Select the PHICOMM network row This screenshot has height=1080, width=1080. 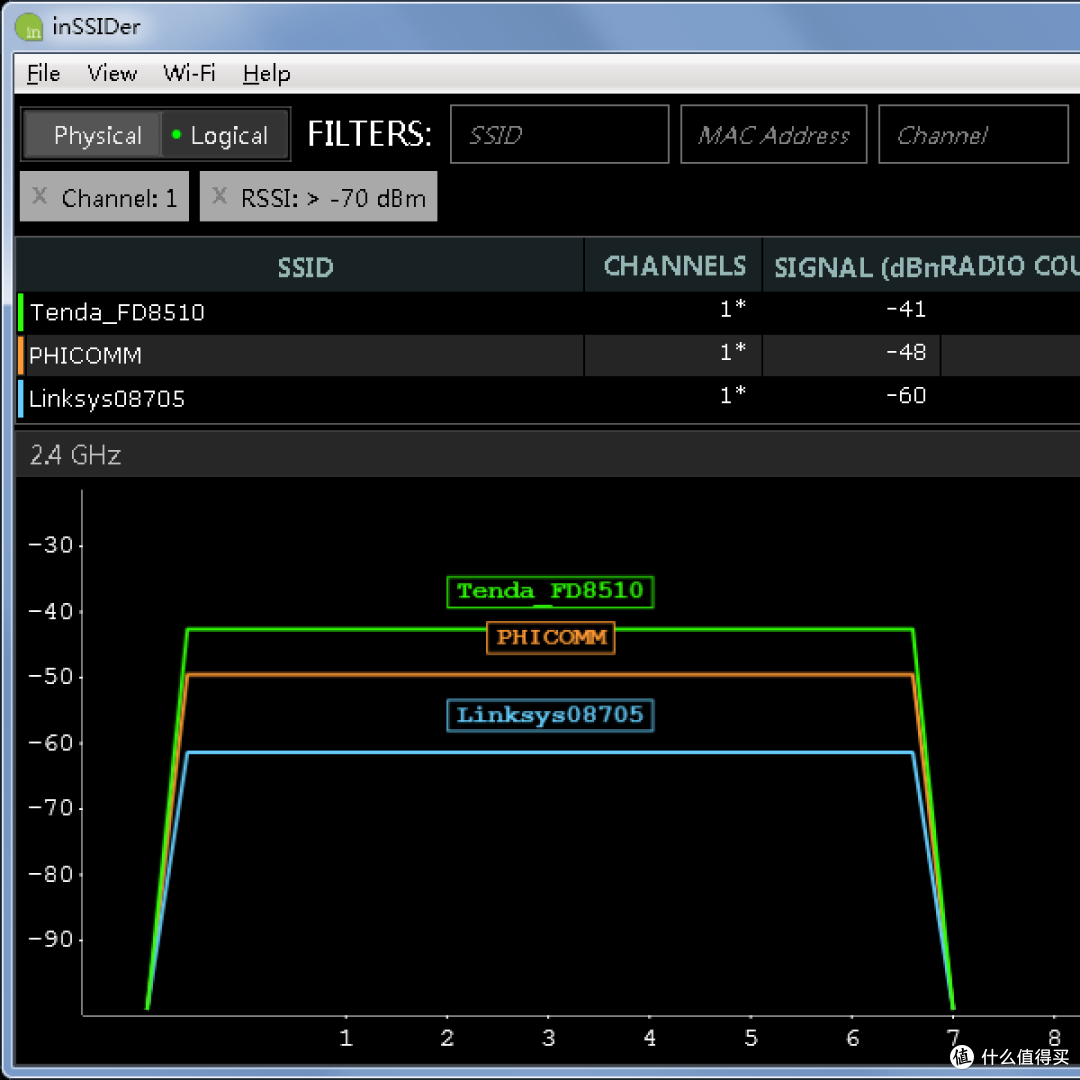[548, 355]
